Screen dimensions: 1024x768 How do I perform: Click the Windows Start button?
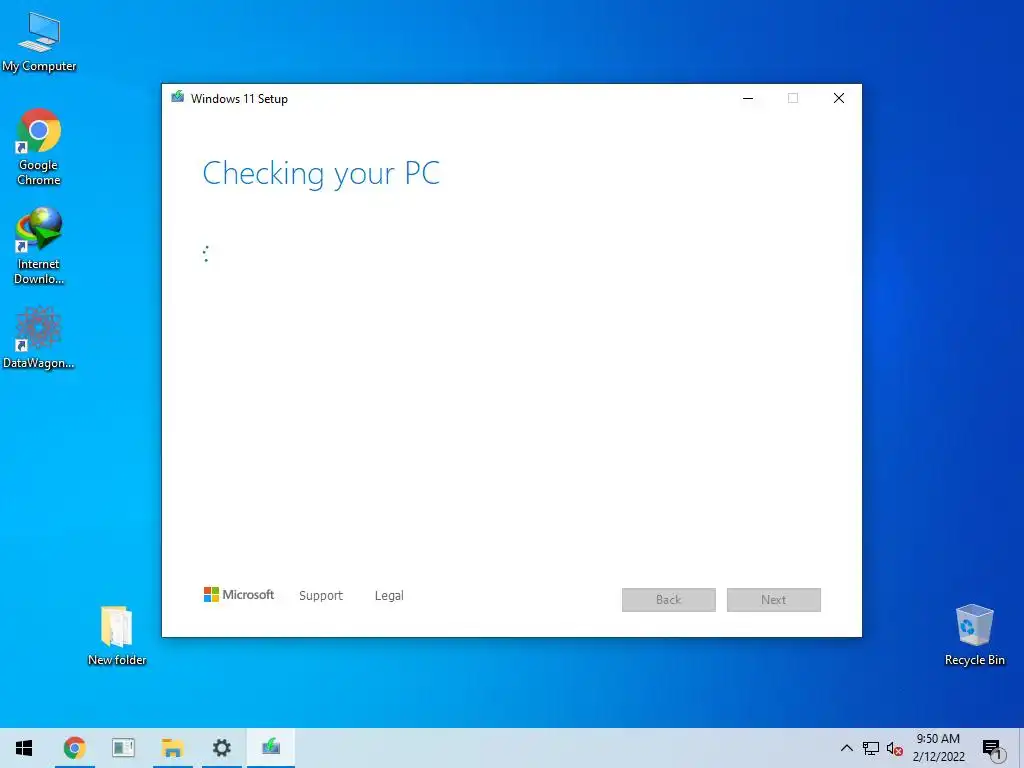click(24, 748)
